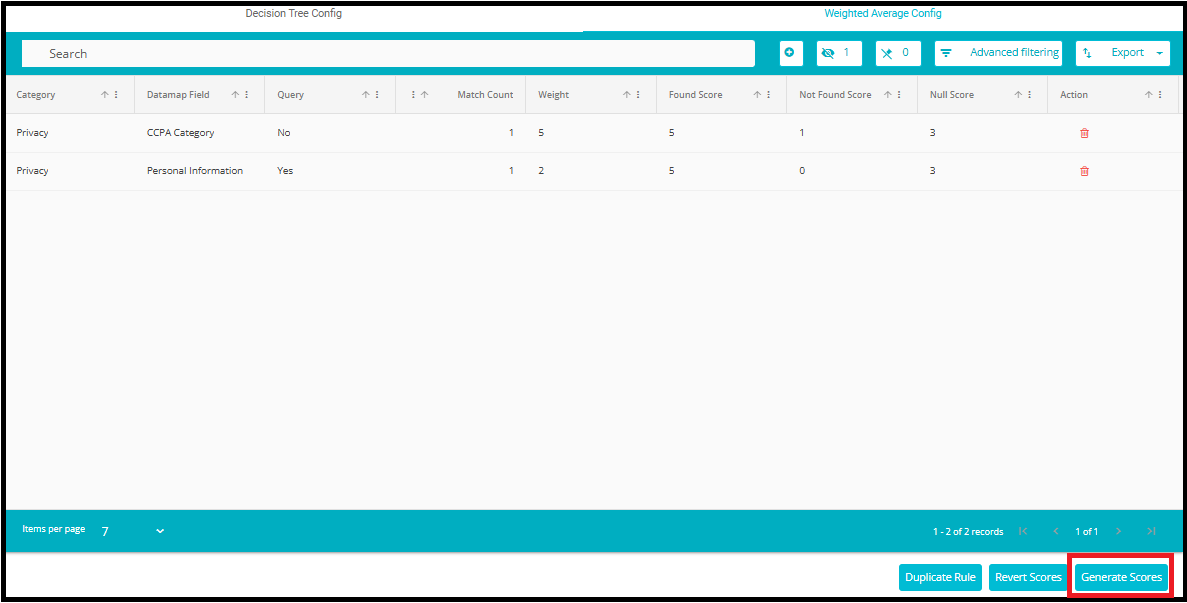
Task: Open the Not Found Score column options menu
Action: 899,95
